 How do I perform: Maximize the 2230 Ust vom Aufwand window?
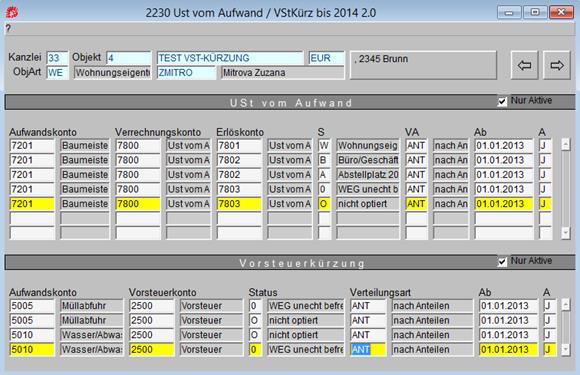pos(535,13)
